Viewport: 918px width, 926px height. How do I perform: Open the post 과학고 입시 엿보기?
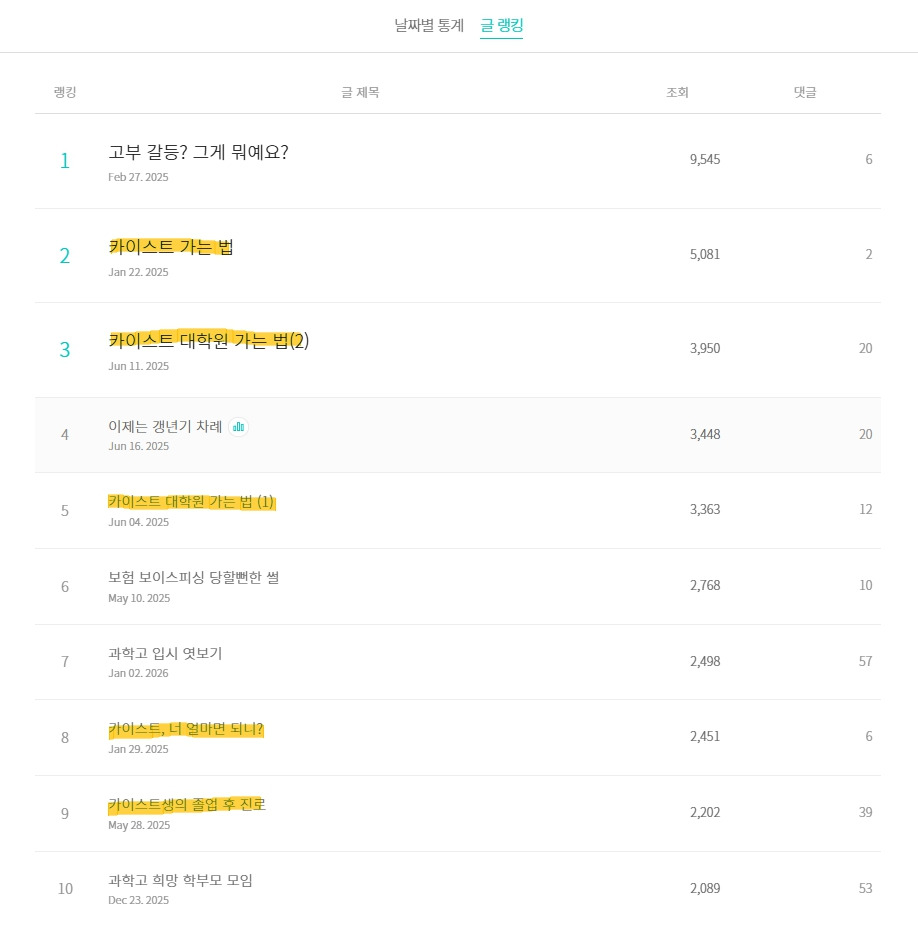[165, 654]
